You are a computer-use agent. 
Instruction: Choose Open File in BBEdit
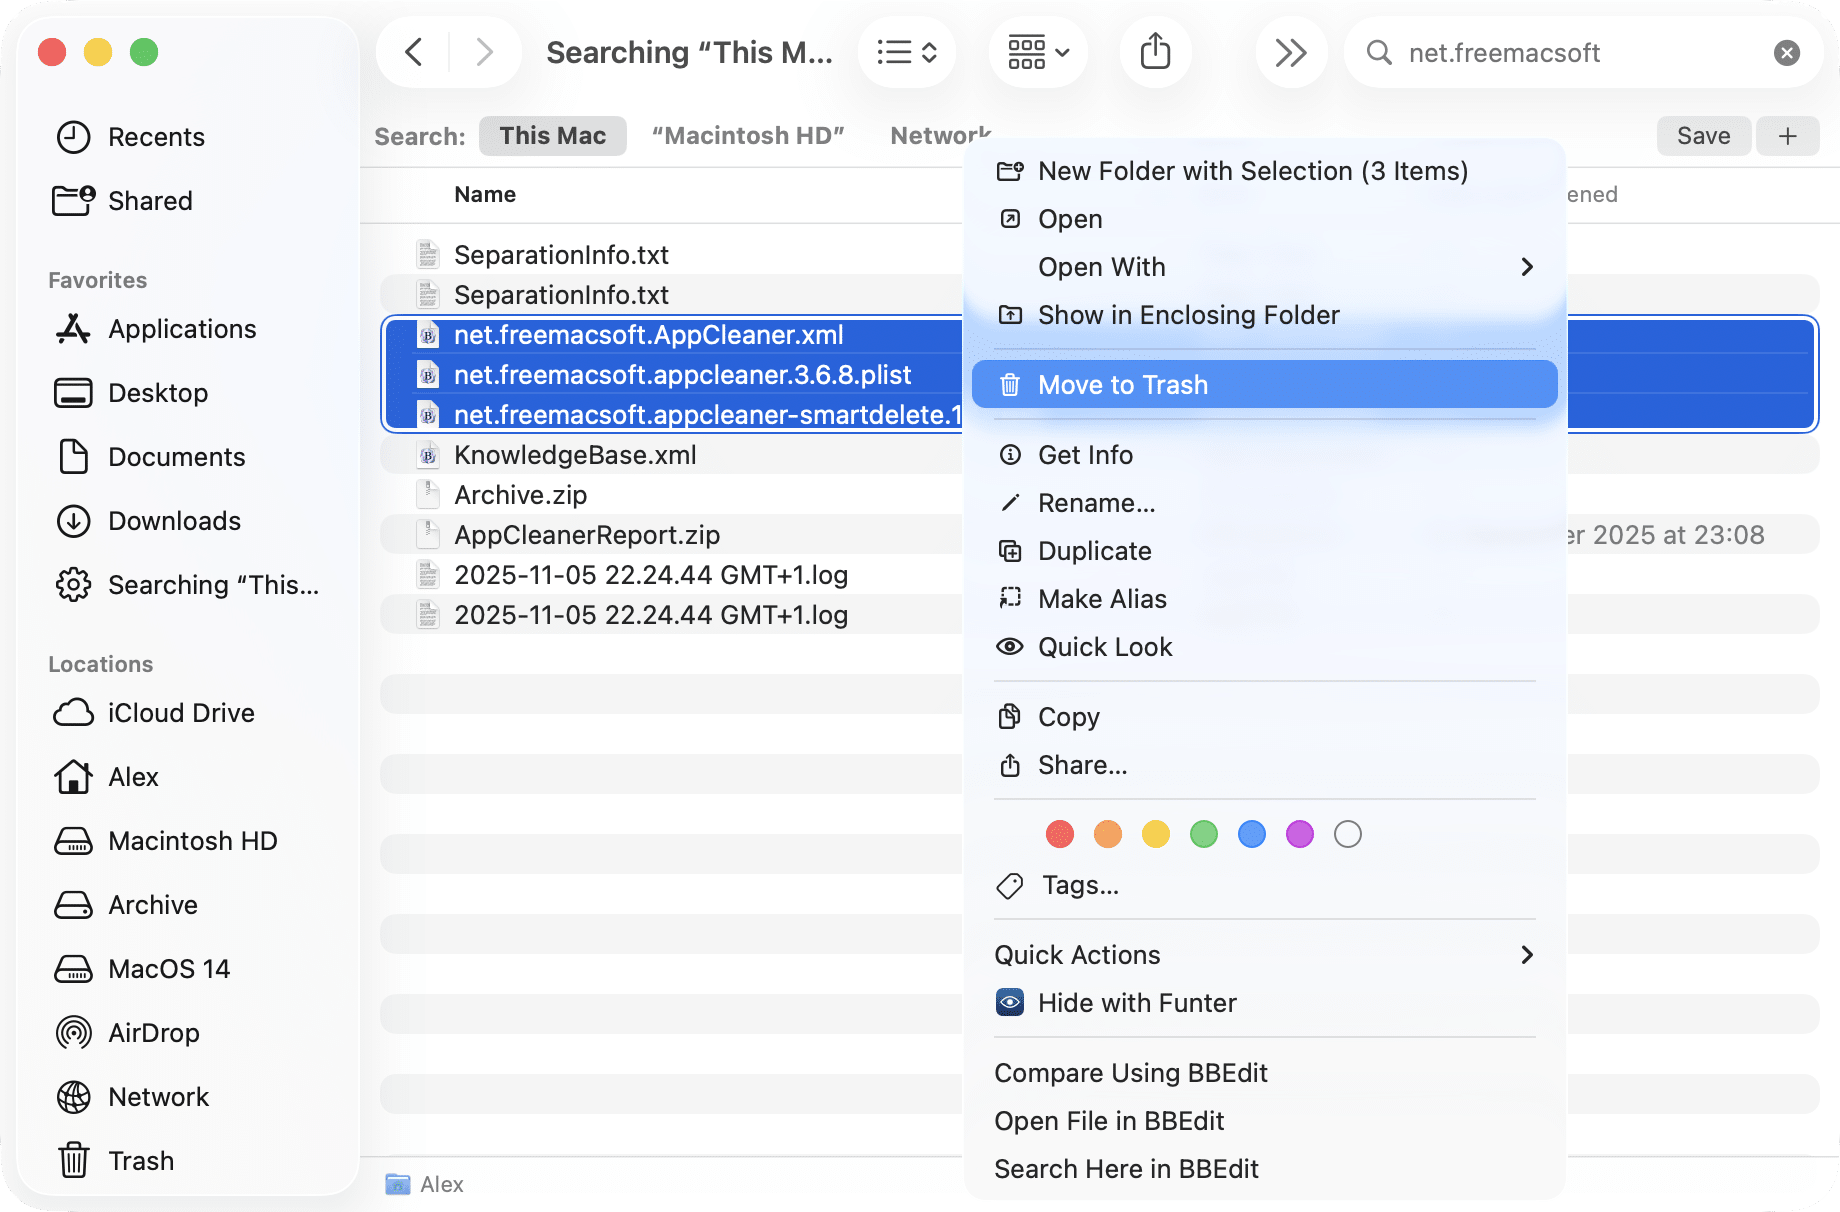(x=1264, y=1121)
